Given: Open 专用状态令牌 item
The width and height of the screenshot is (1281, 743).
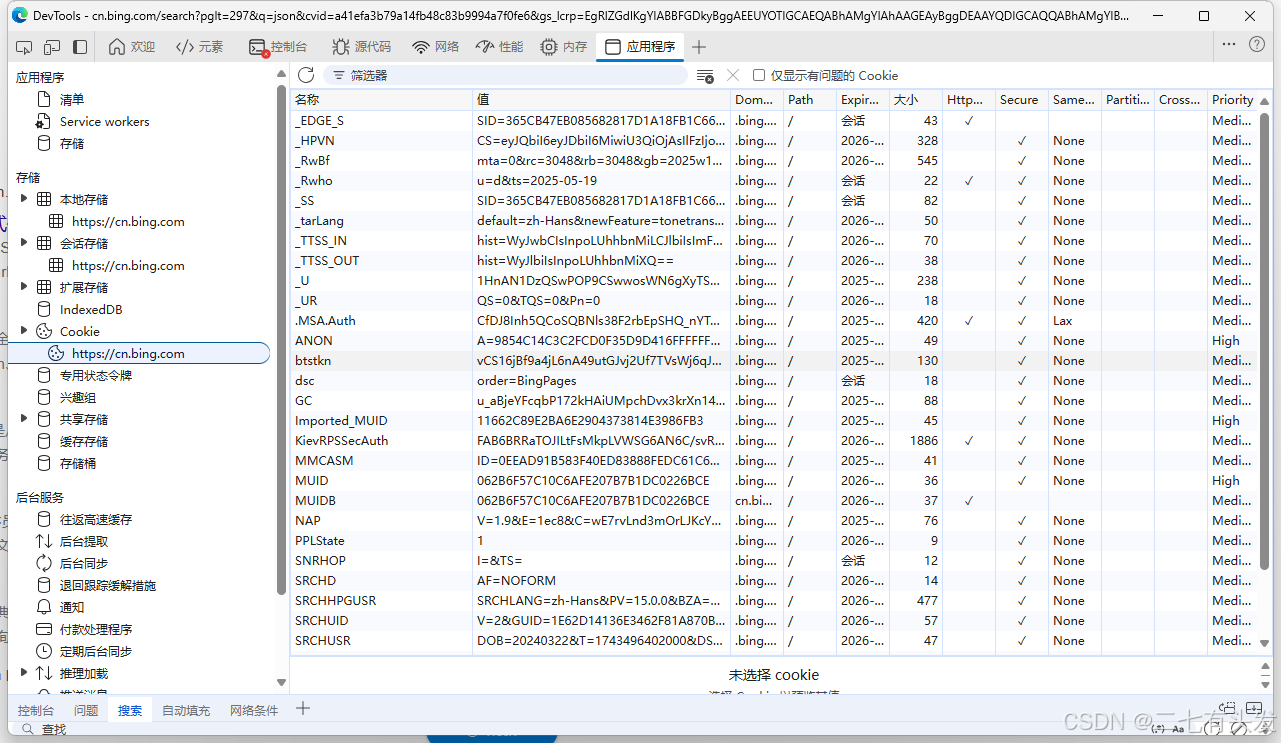Looking at the screenshot, I should (96, 375).
